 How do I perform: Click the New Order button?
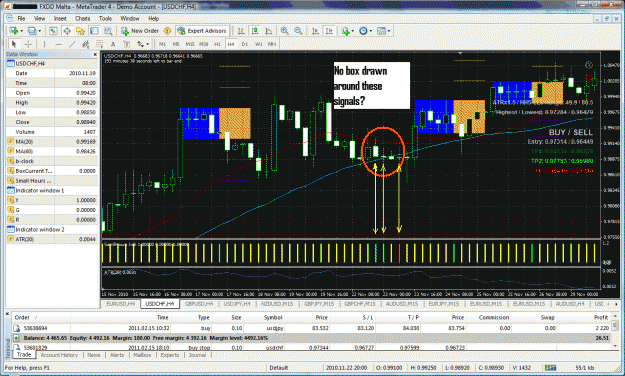tap(140, 31)
